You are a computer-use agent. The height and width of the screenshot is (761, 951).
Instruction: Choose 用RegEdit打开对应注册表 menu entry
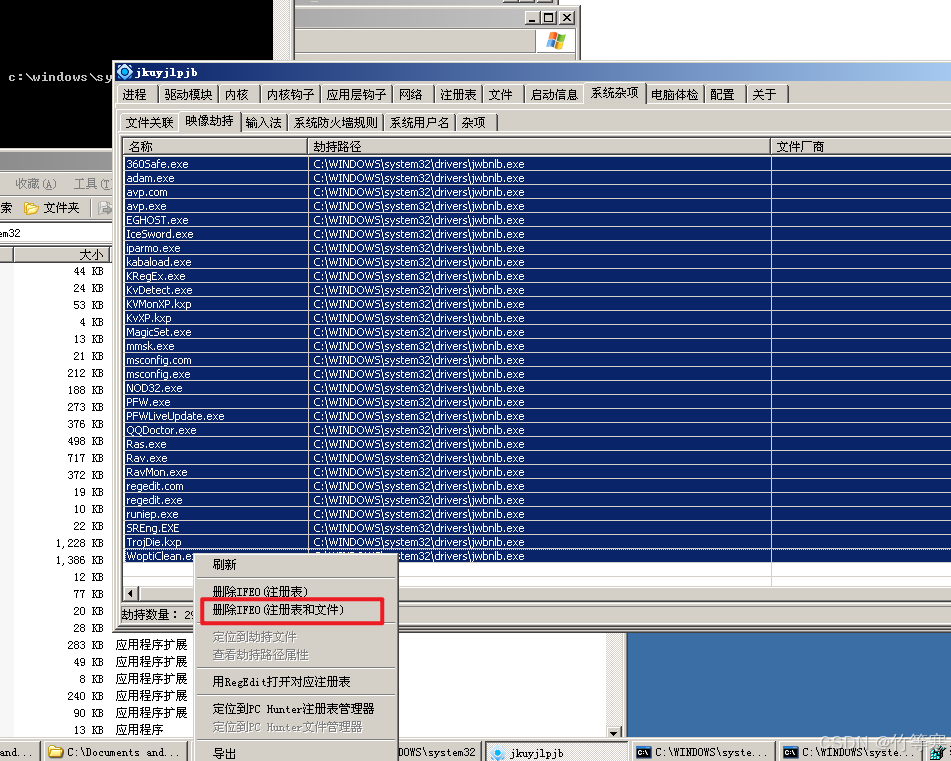[x=281, y=682]
